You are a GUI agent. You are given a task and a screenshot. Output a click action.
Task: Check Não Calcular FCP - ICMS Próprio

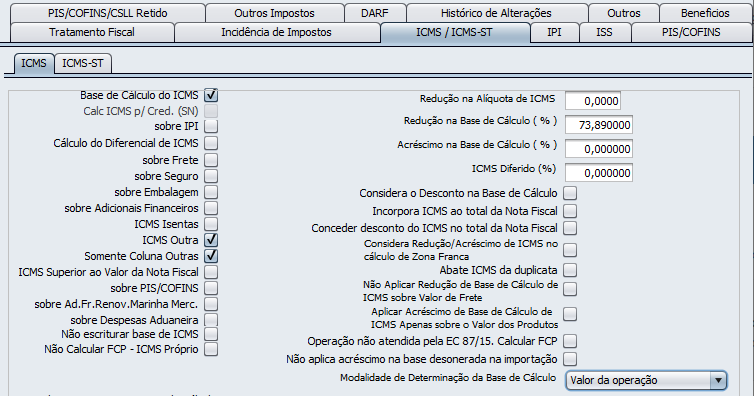tap(211, 349)
